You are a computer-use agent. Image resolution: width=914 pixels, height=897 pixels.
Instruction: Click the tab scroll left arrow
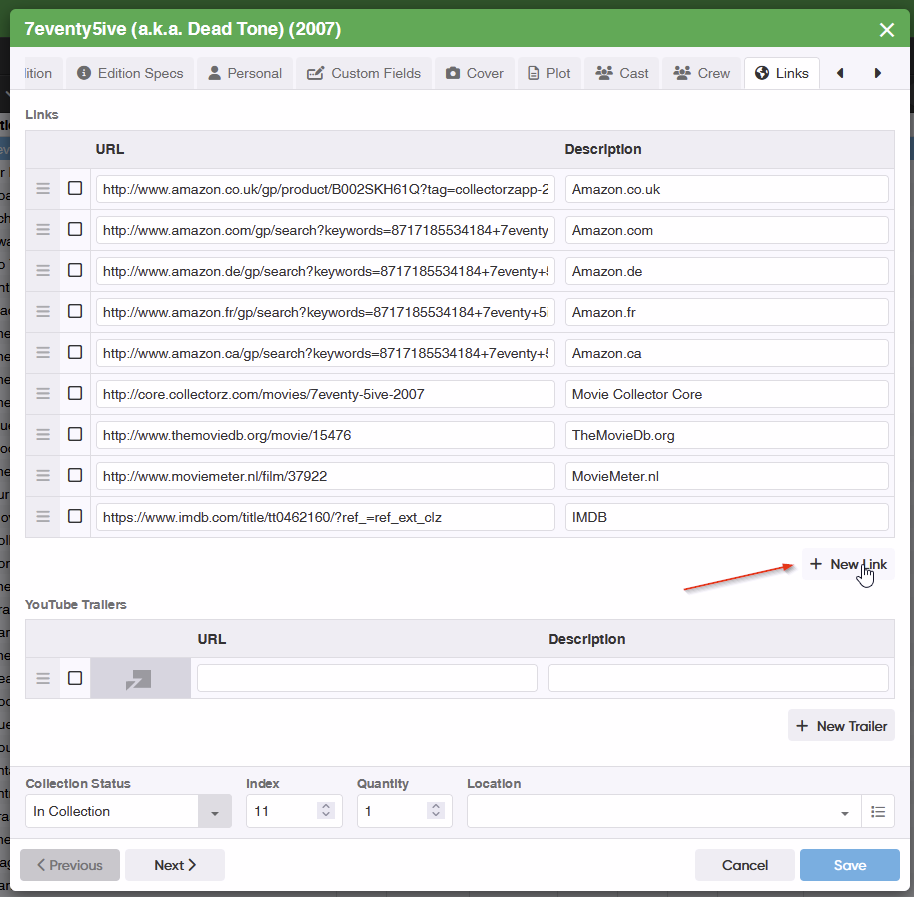pyautogui.click(x=840, y=73)
